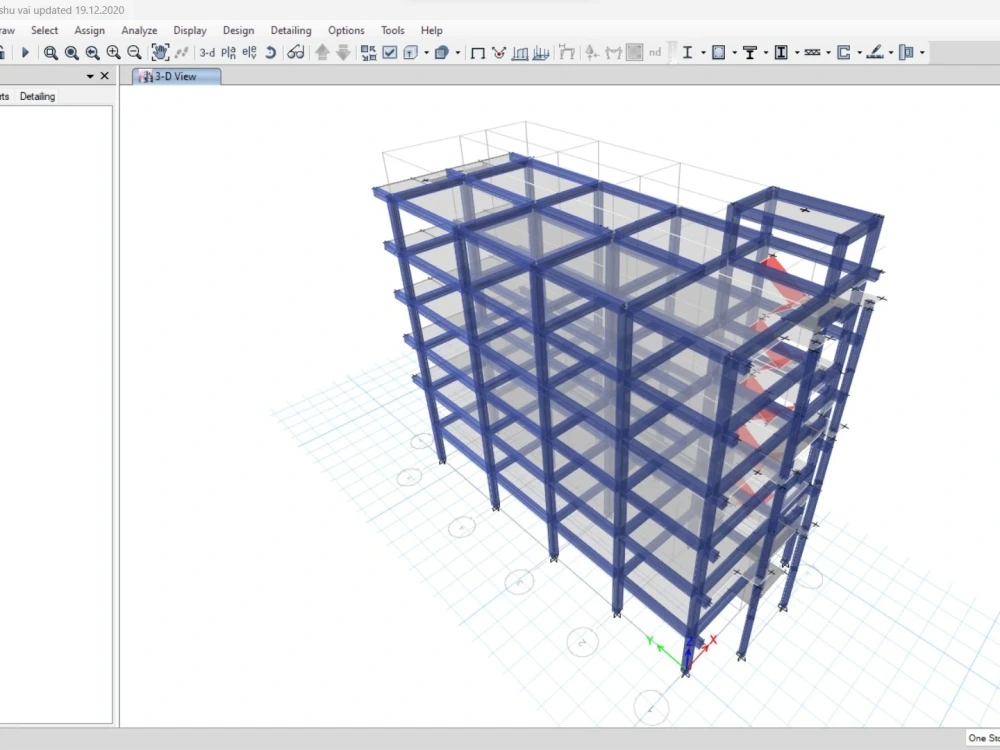Zoom out one step
Image resolution: width=1000 pixels, height=750 pixels.
[x=133, y=52]
